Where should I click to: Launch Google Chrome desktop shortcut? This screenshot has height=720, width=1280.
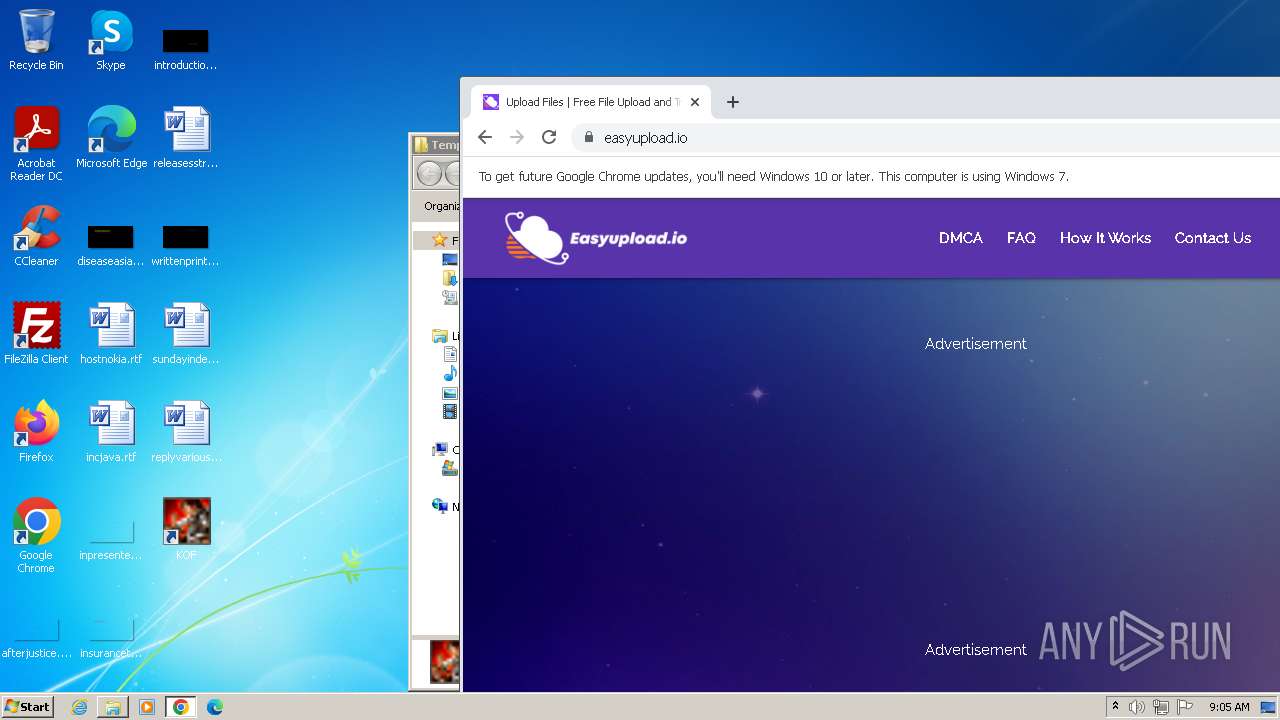[36, 536]
